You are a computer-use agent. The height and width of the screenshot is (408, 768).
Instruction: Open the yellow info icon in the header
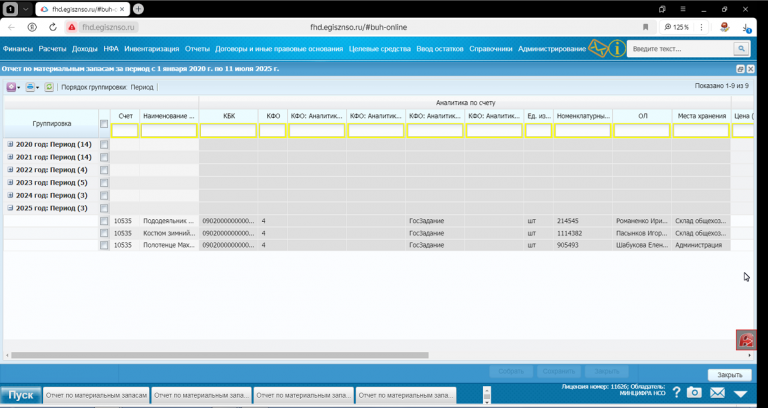tap(618, 48)
